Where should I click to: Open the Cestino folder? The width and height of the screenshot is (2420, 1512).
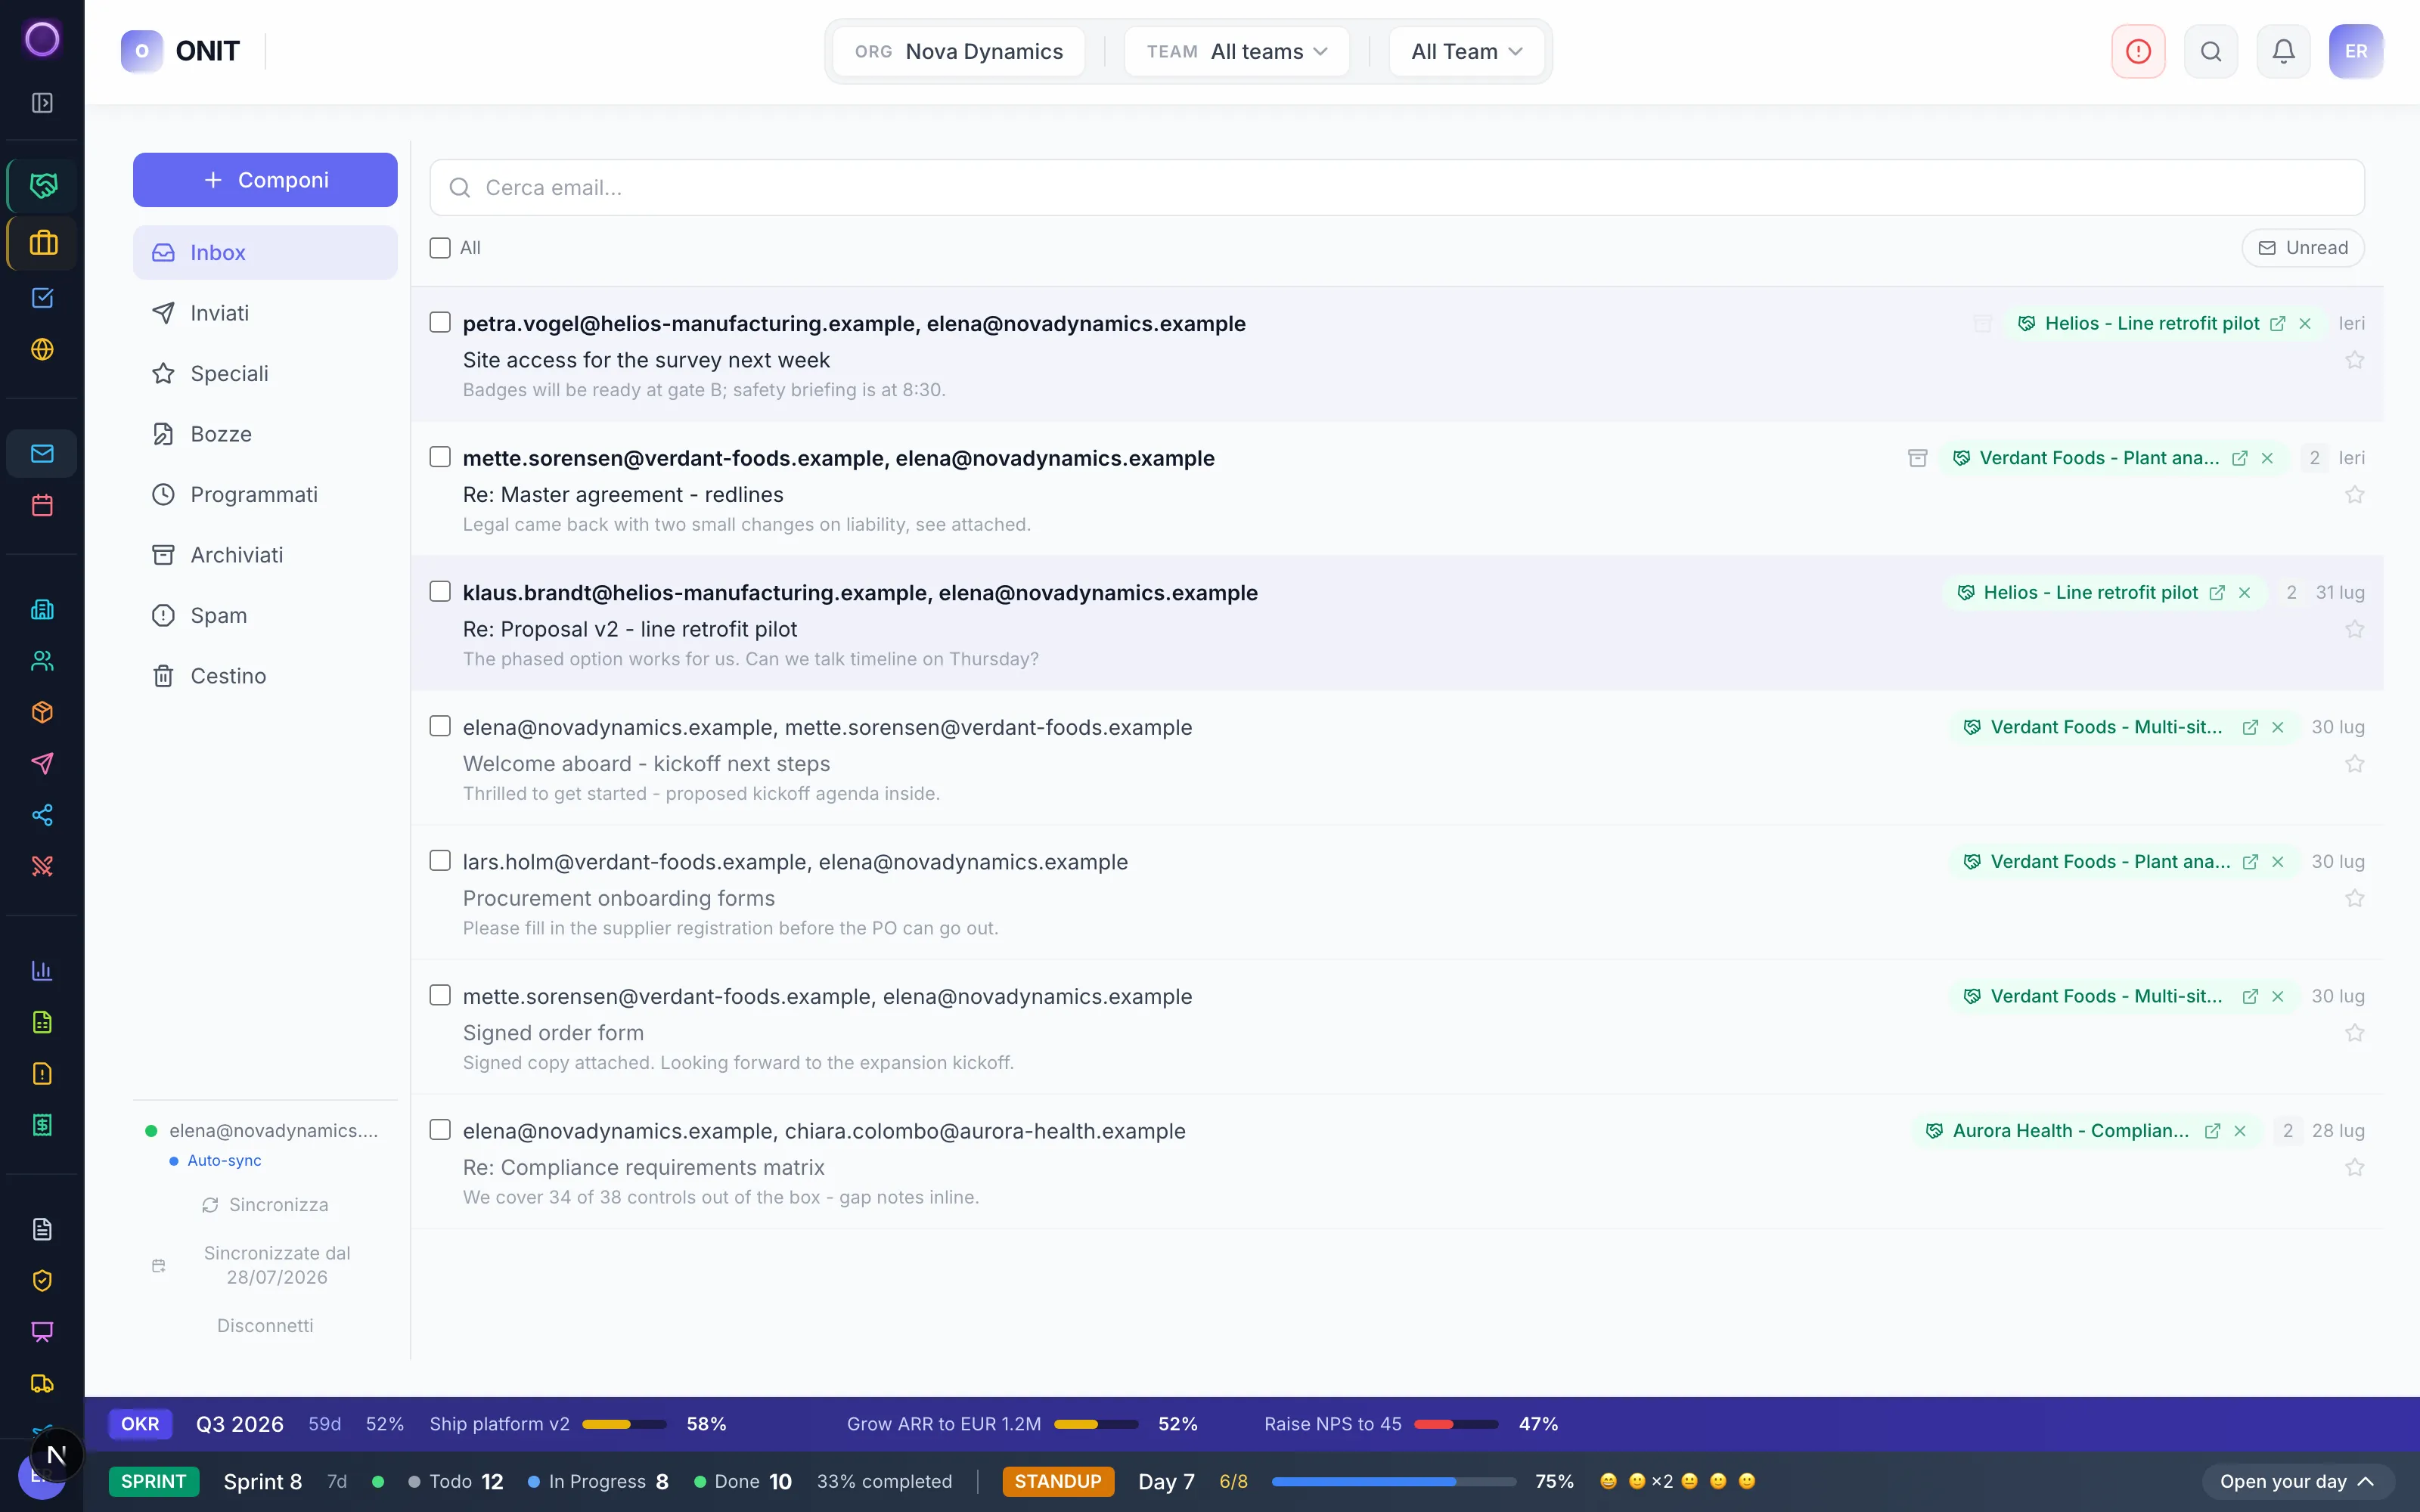[265, 676]
